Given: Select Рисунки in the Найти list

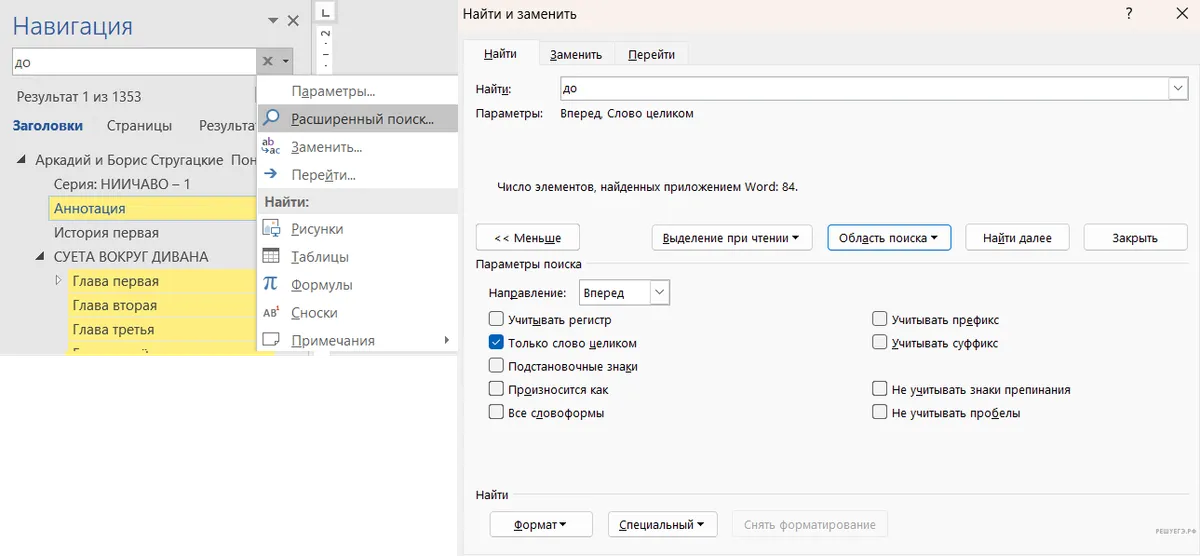Looking at the screenshot, I should coord(317,229).
